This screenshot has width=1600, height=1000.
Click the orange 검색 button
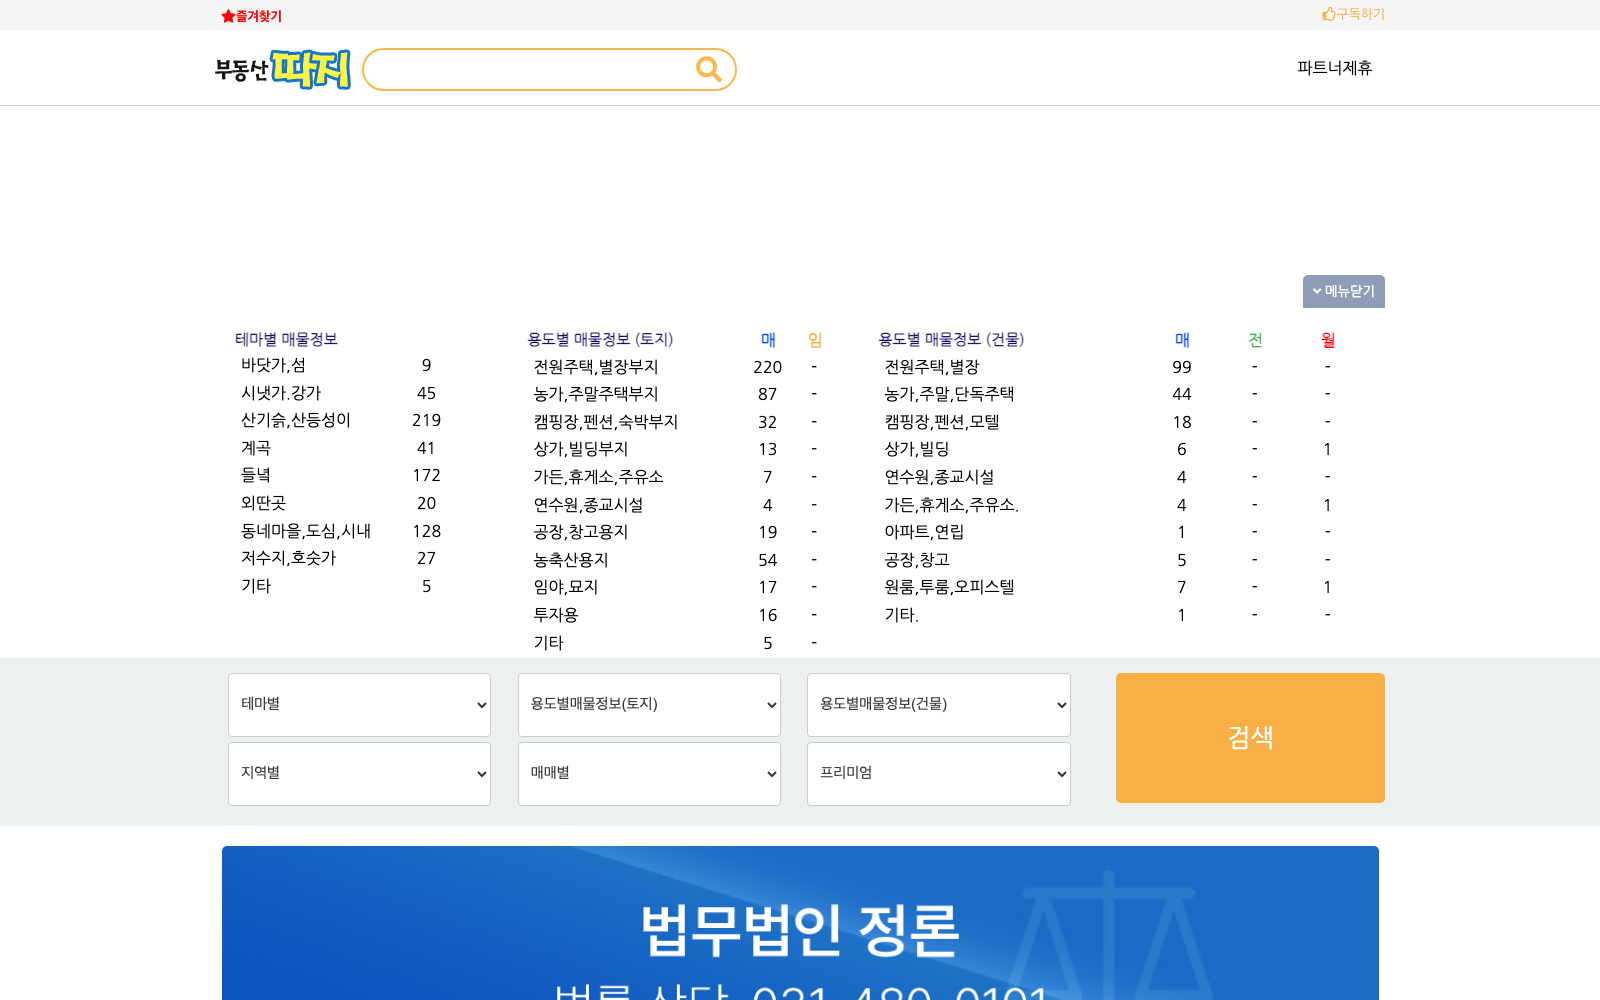tap(1250, 738)
